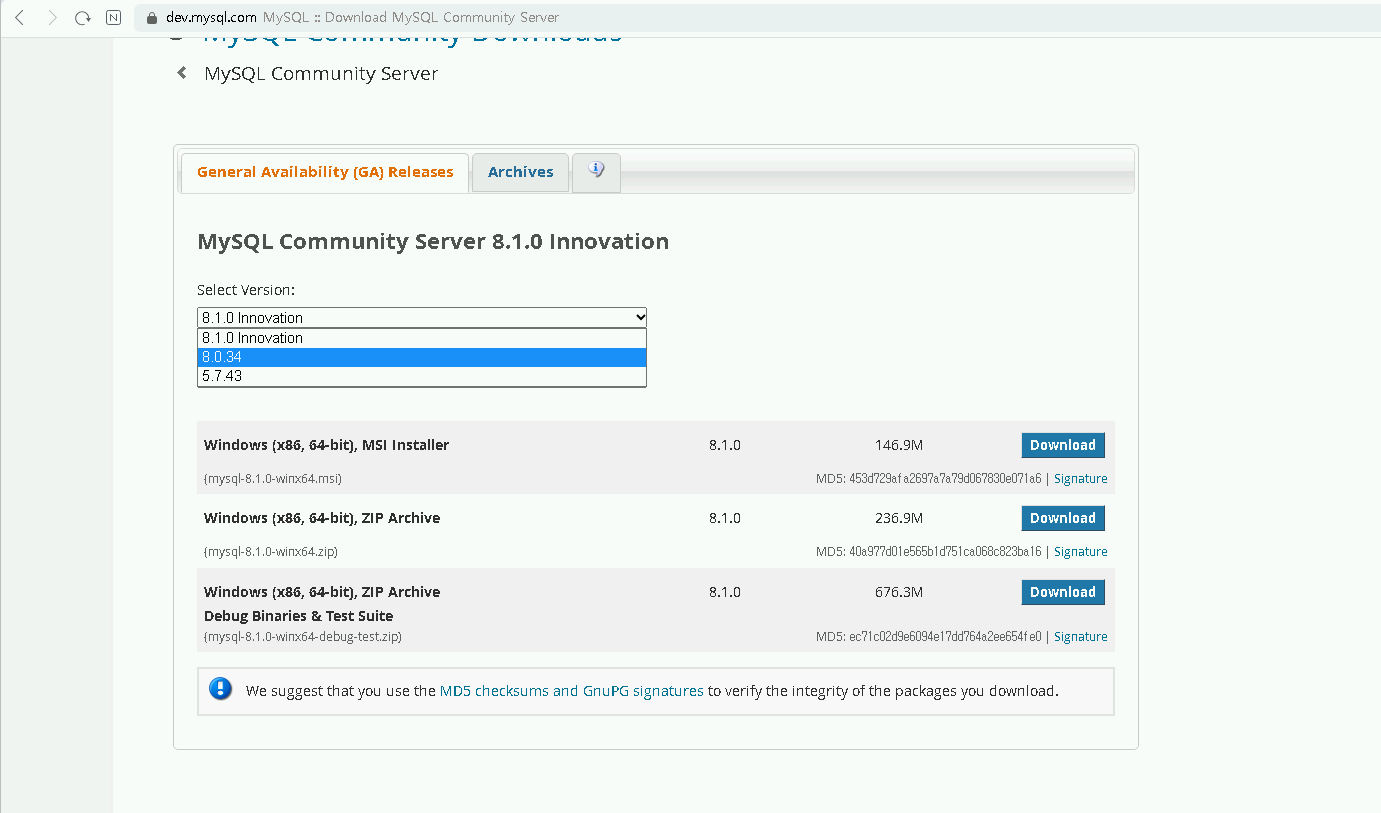Screen dimensions: 1381x813
Task: Click the N extension icon in toolbar
Action: point(114,17)
